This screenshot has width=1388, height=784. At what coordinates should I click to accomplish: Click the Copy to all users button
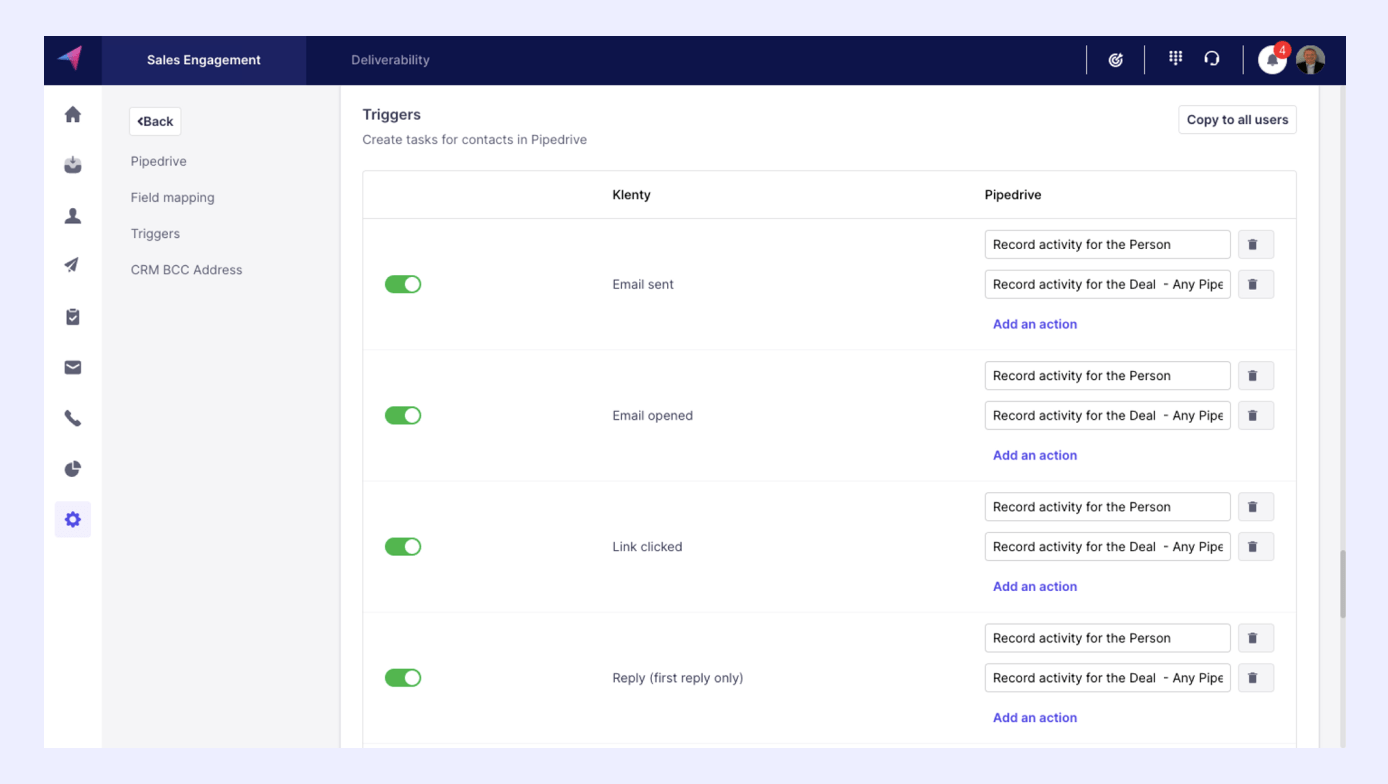coord(1237,120)
